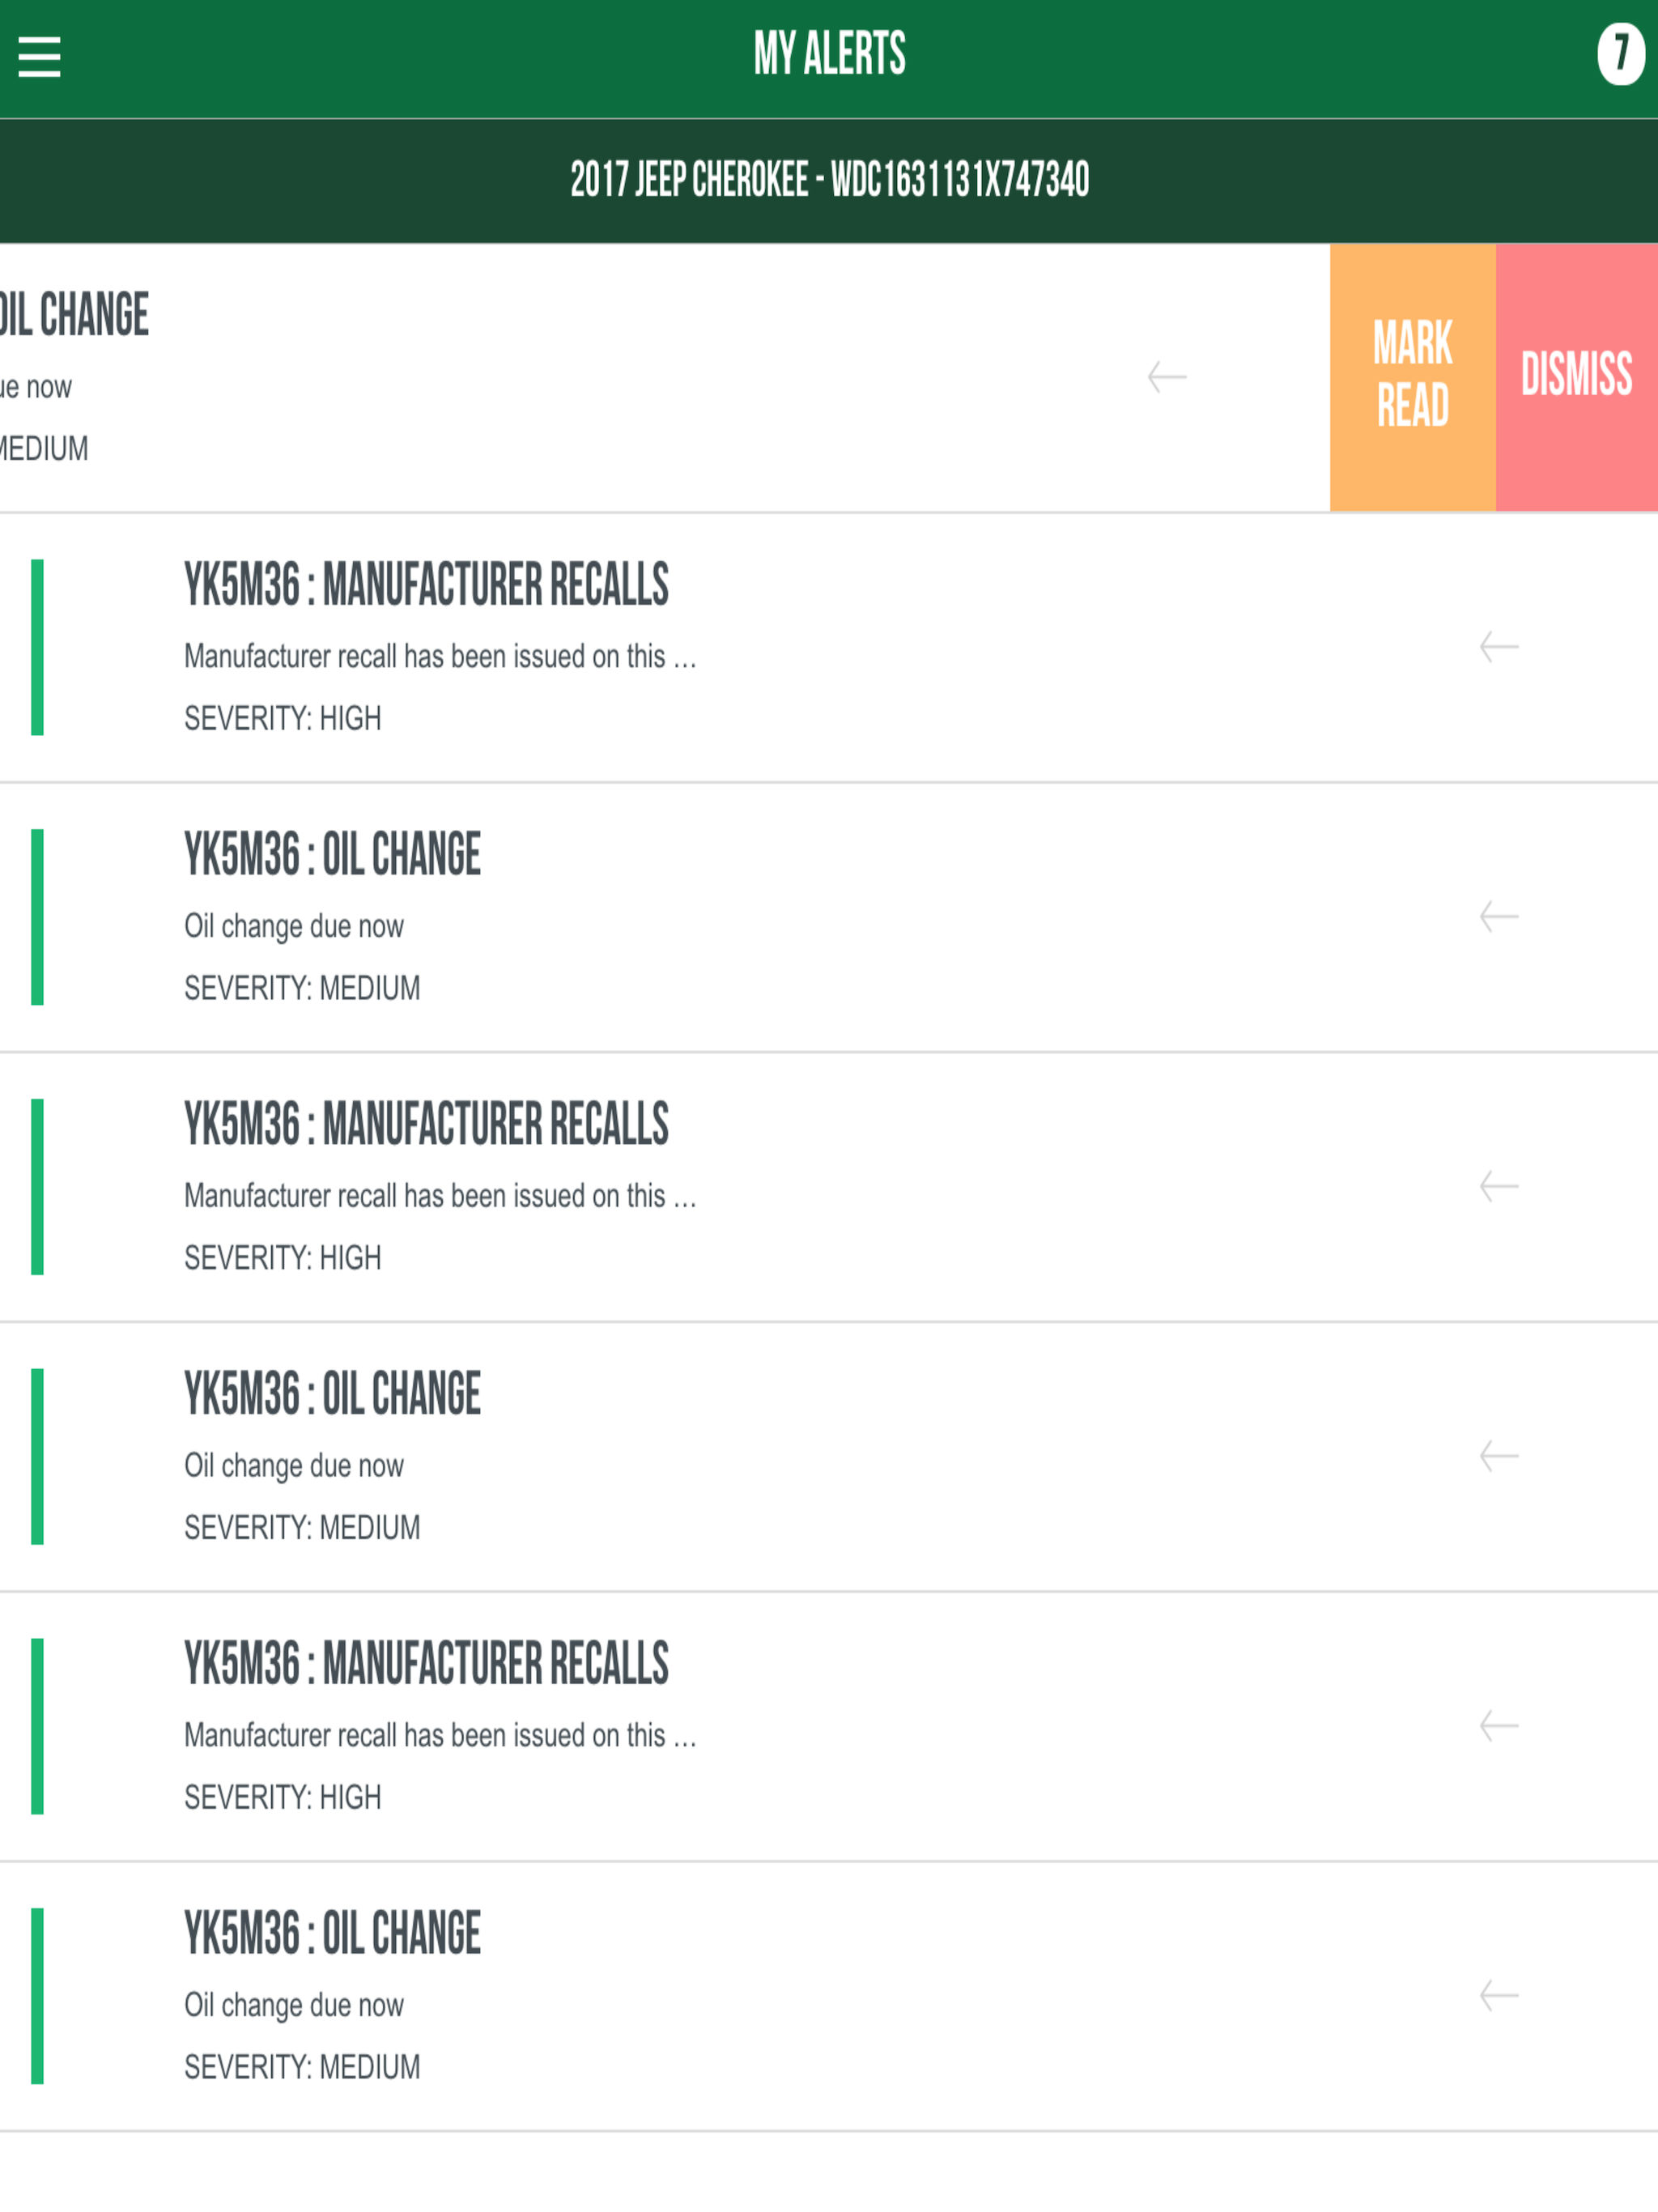Image resolution: width=1658 pixels, height=2212 pixels.
Task: Click arrow on third manufacturer recalls alert
Action: (x=1498, y=1727)
